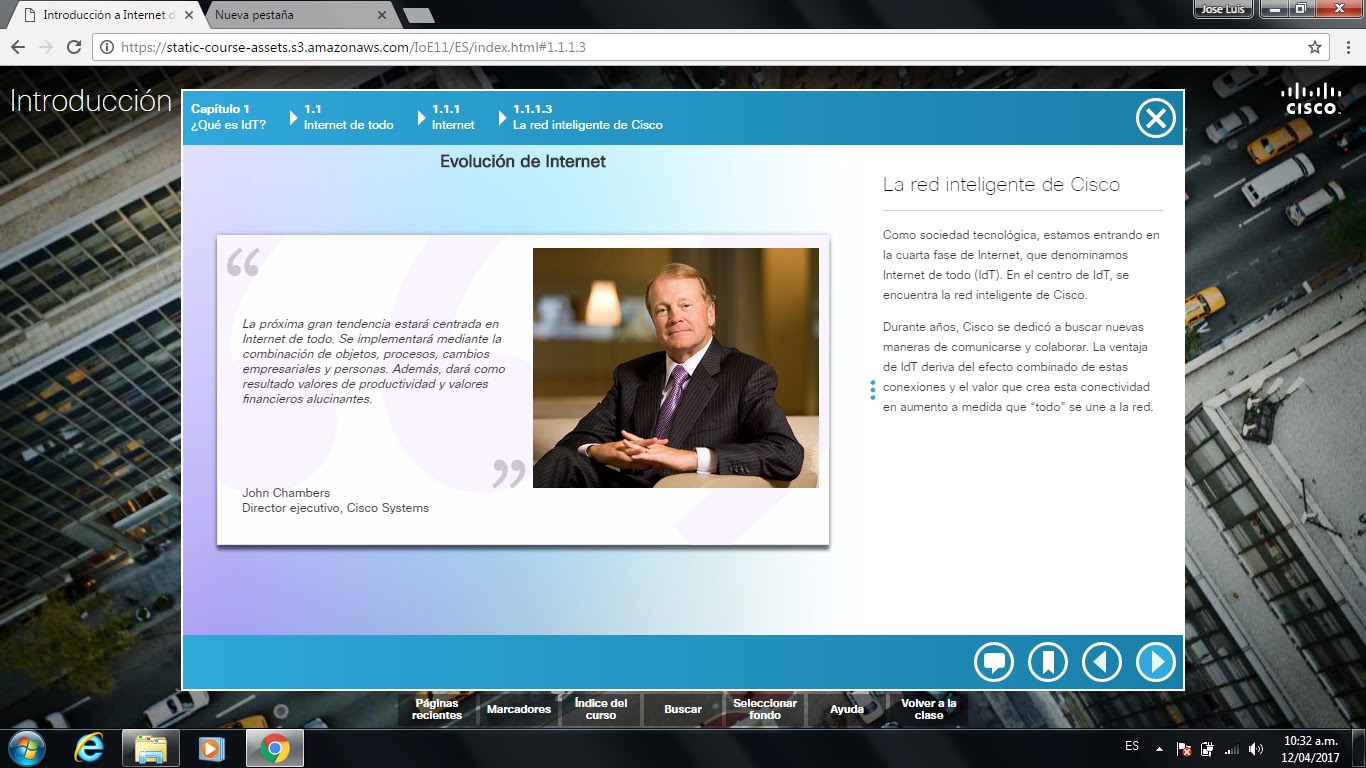Screen dimensions: 1366x768
Task: Click Jose Luis profile button
Action: 1223,9
